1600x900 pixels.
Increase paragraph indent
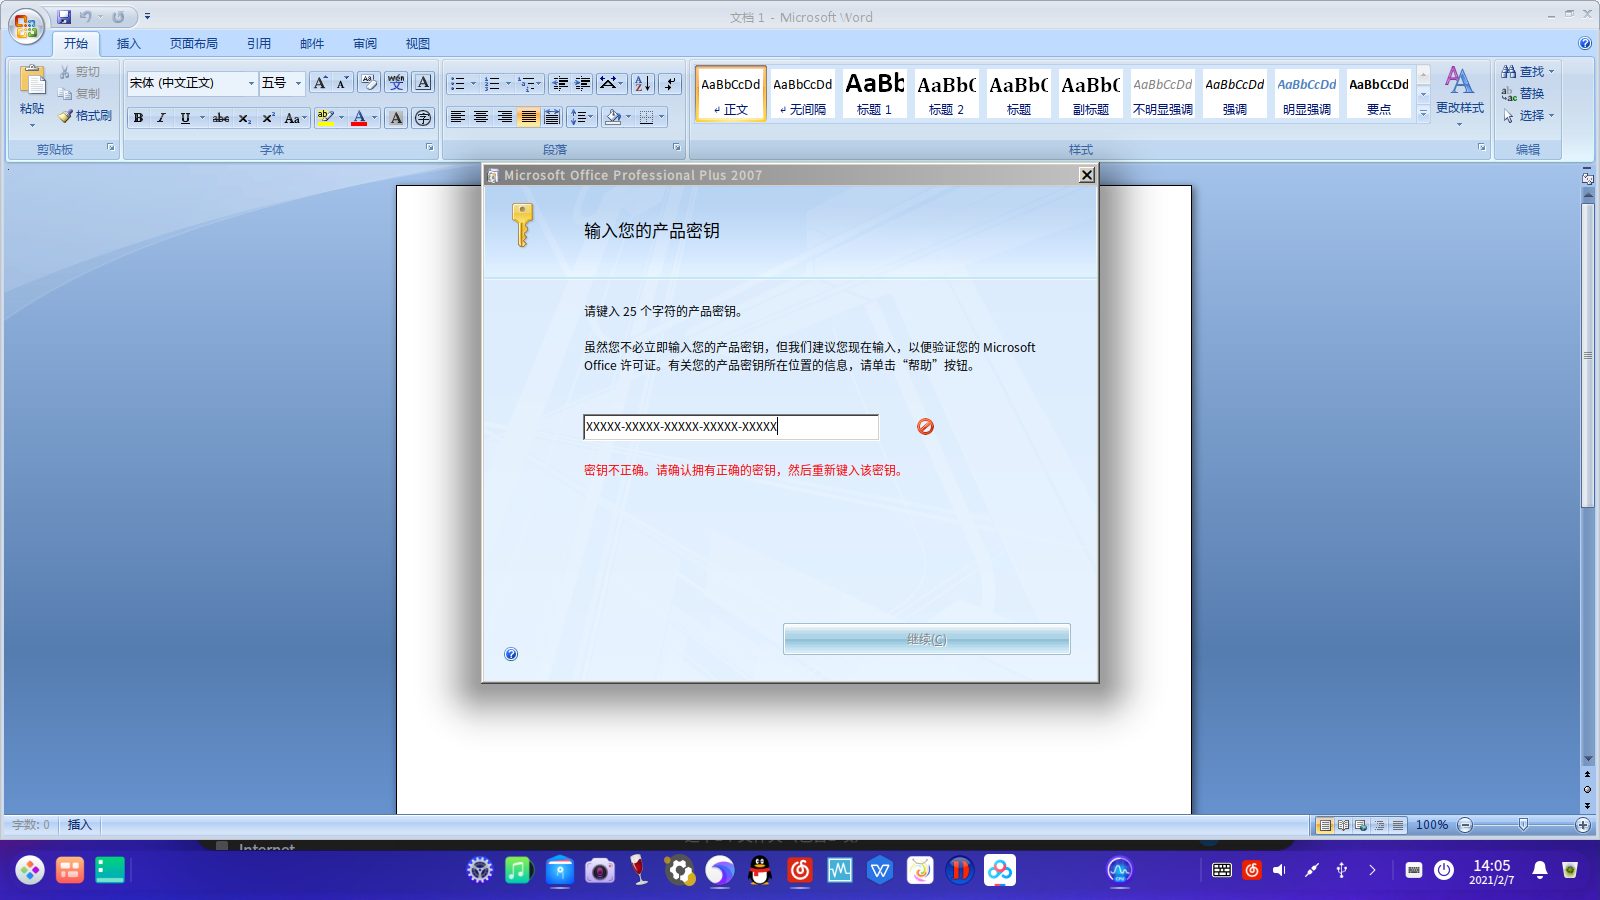click(x=583, y=84)
